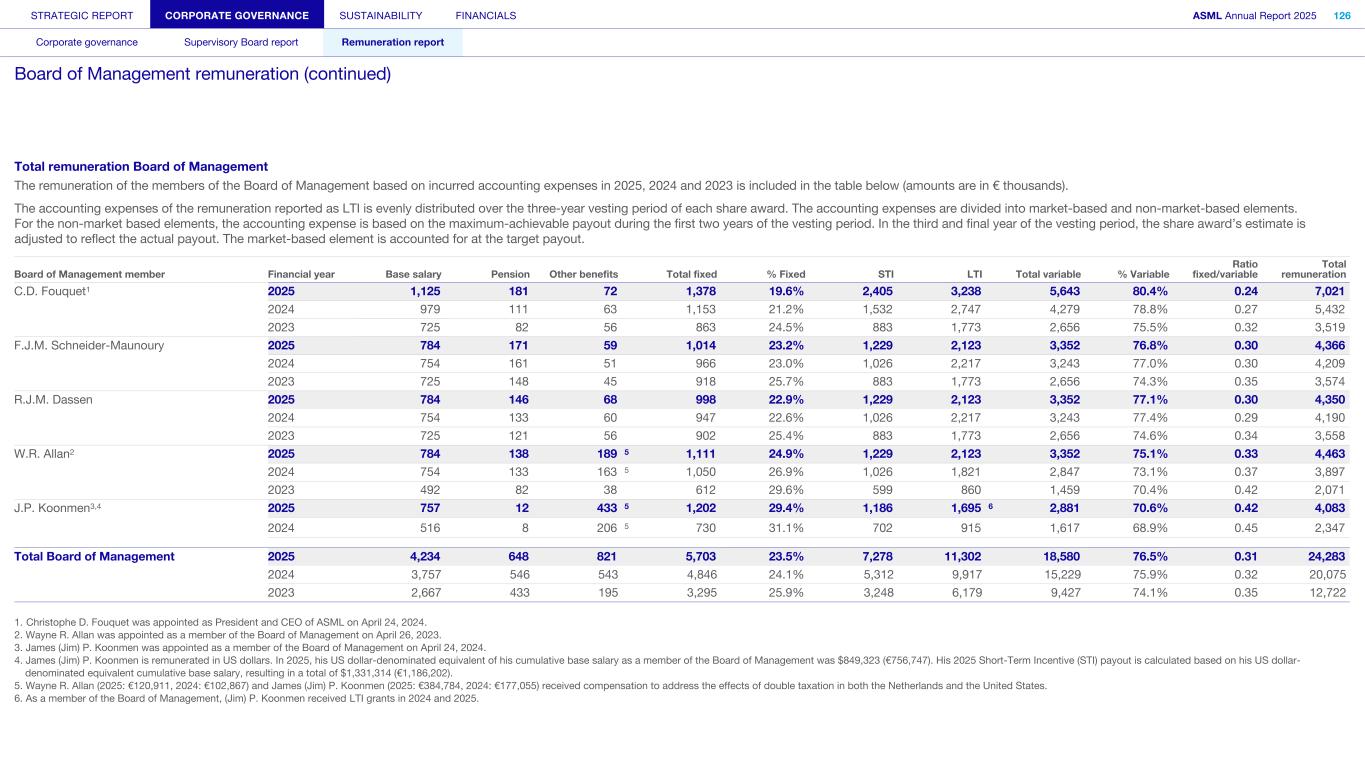This screenshot has height=769, width=1365.
Task: Click the Total Board of Management row label
Action: (x=94, y=556)
